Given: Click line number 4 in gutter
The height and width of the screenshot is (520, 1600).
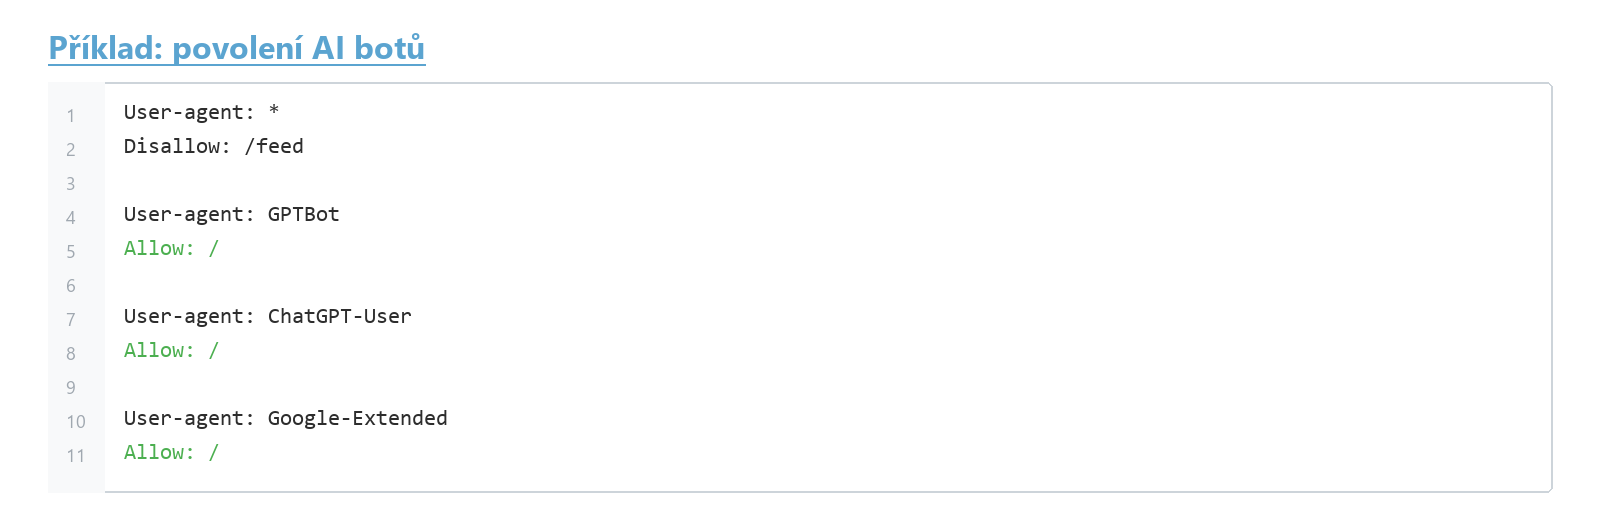Looking at the screenshot, I should click(x=71, y=218).
